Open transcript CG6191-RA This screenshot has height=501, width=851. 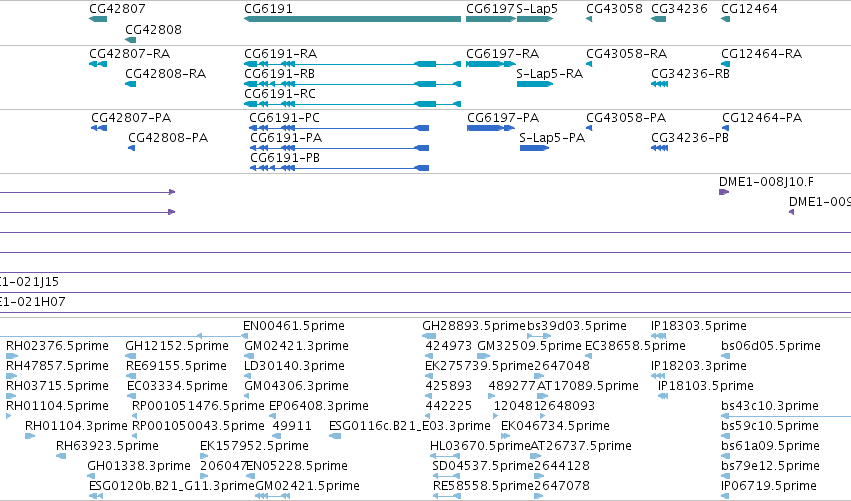(352, 64)
